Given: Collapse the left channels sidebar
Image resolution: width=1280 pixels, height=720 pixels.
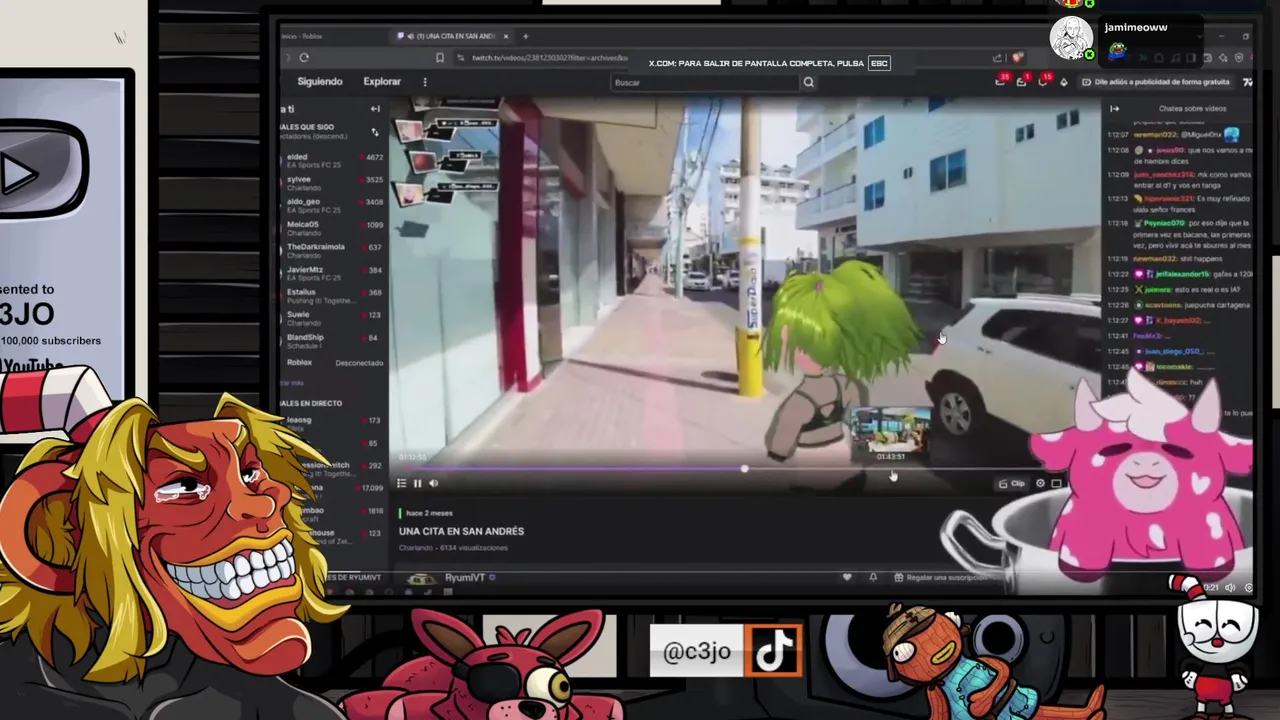Looking at the screenshot, I should [x=375, y=109].
